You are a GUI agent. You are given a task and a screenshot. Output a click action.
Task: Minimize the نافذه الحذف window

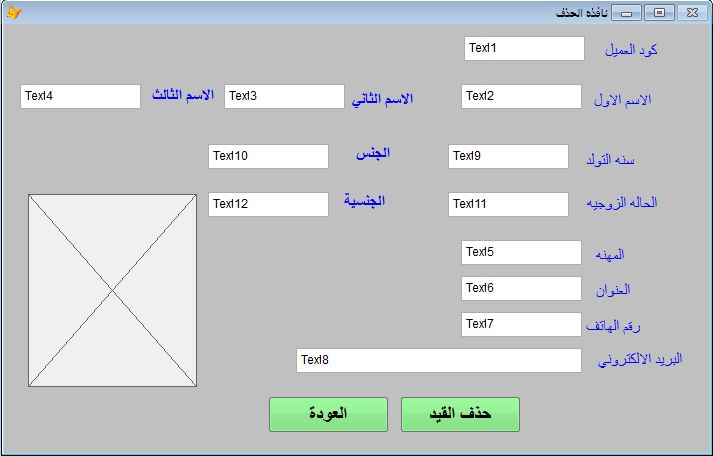[626, 13]
